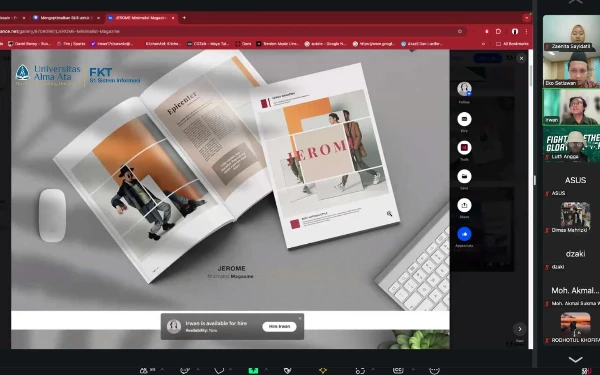Open the adobe - Google bookmark
600x375 pixels.
pos(325,44)
